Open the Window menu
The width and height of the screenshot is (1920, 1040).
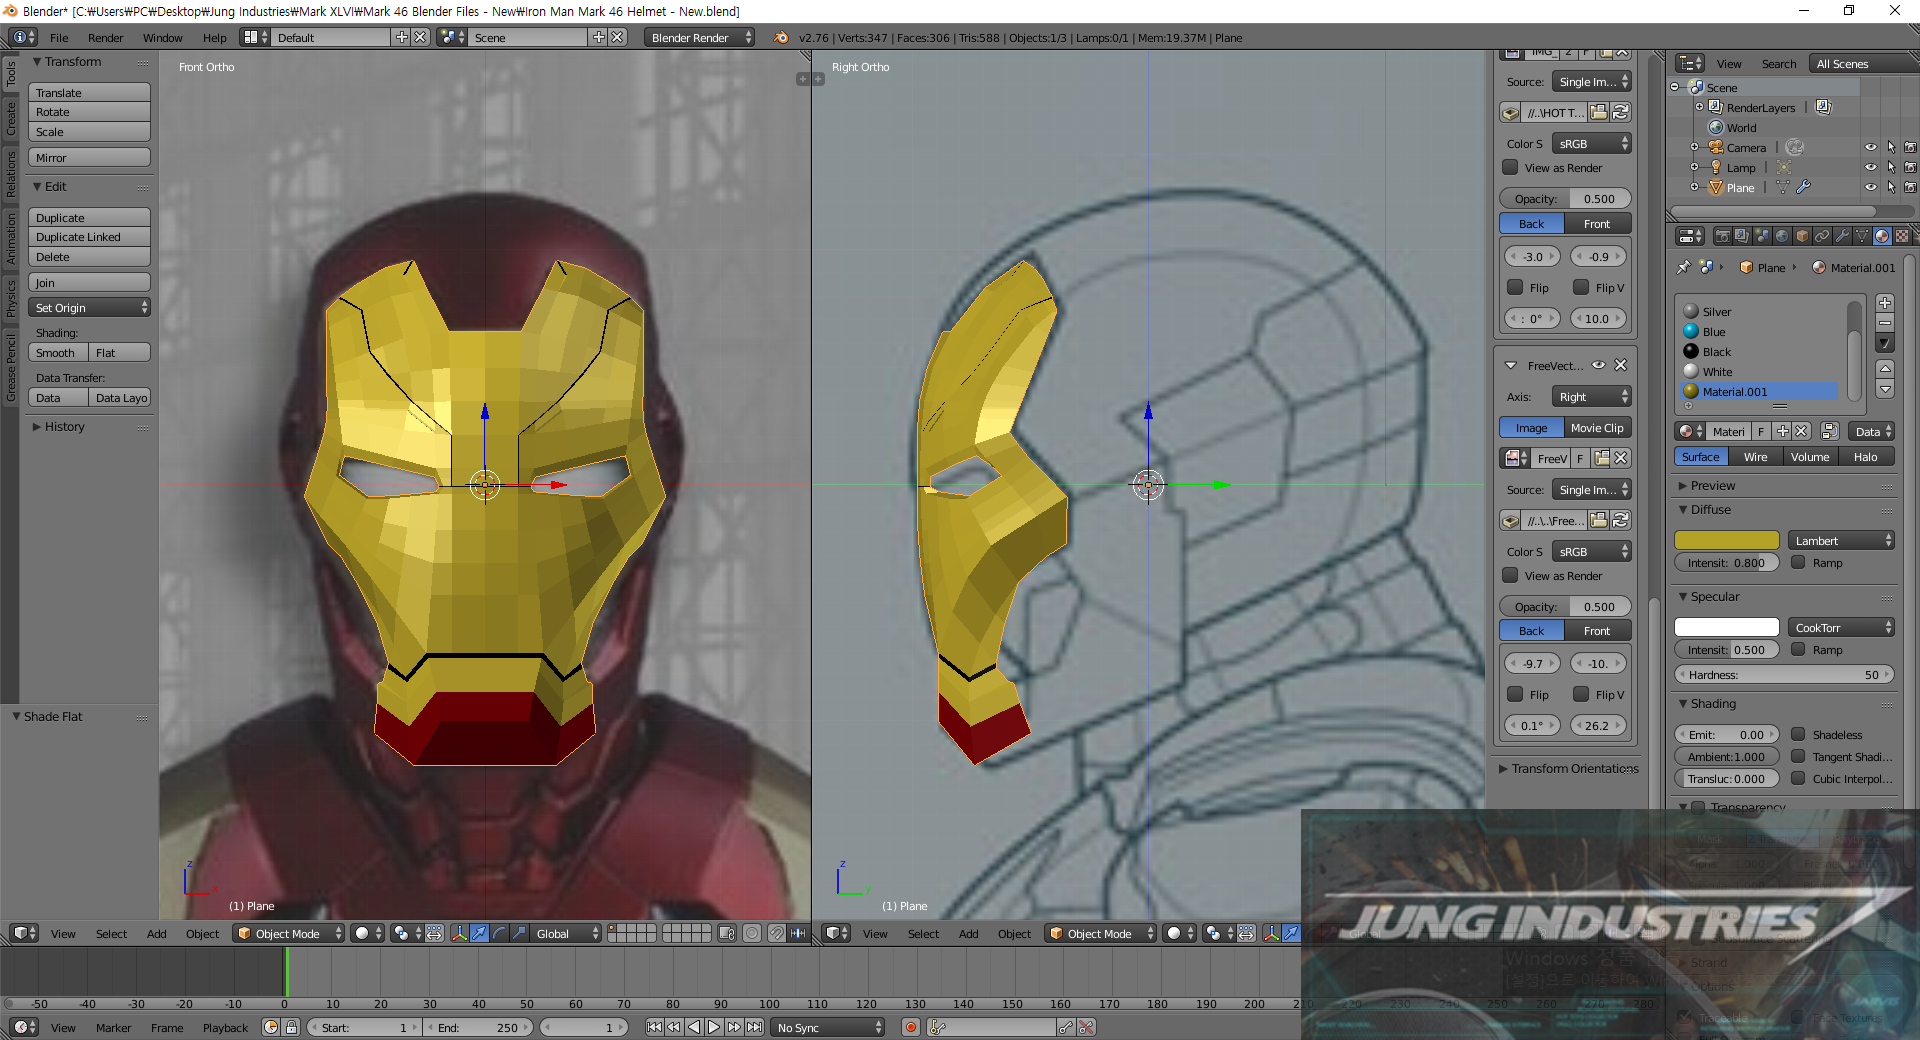point(162,37)
